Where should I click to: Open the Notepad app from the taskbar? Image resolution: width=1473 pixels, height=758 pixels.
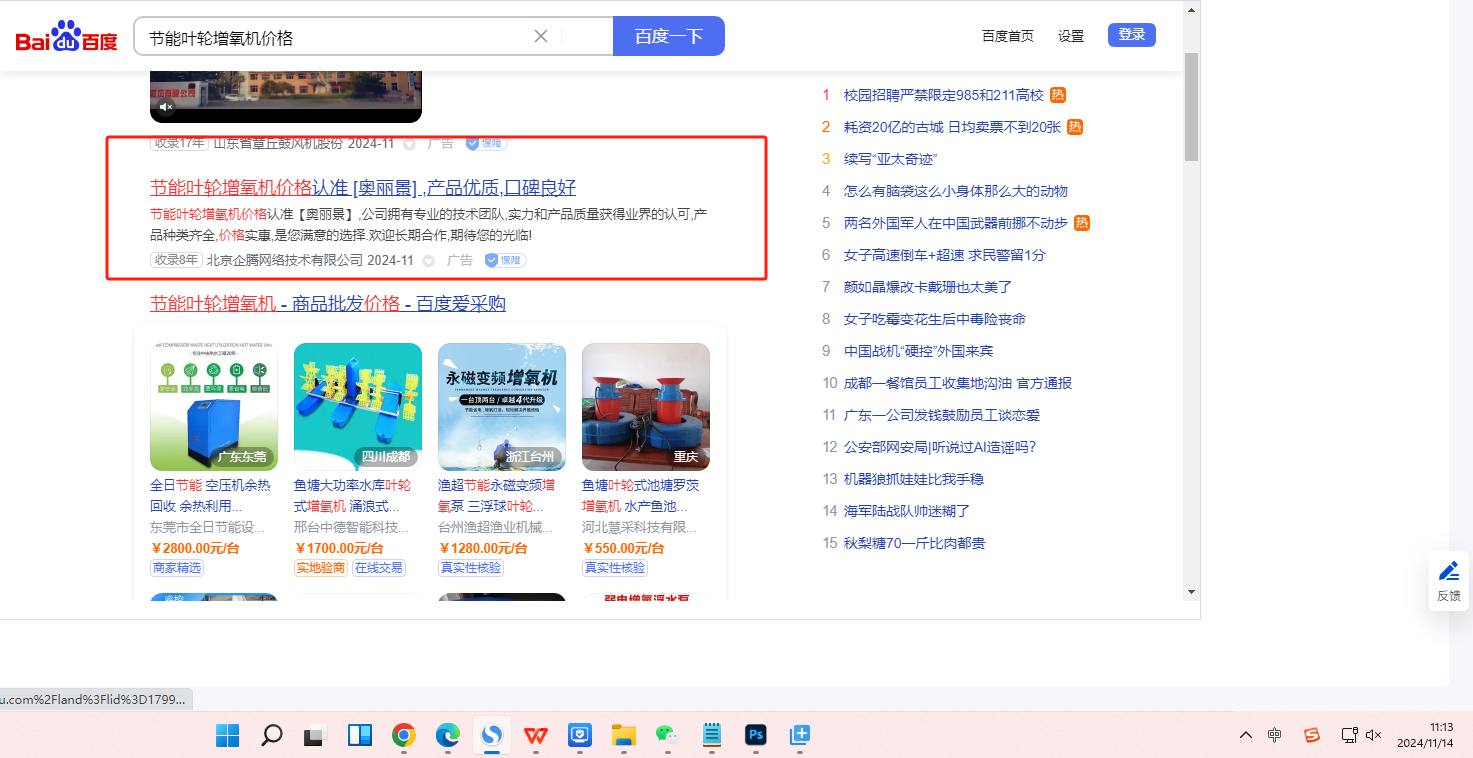[712, 736]
